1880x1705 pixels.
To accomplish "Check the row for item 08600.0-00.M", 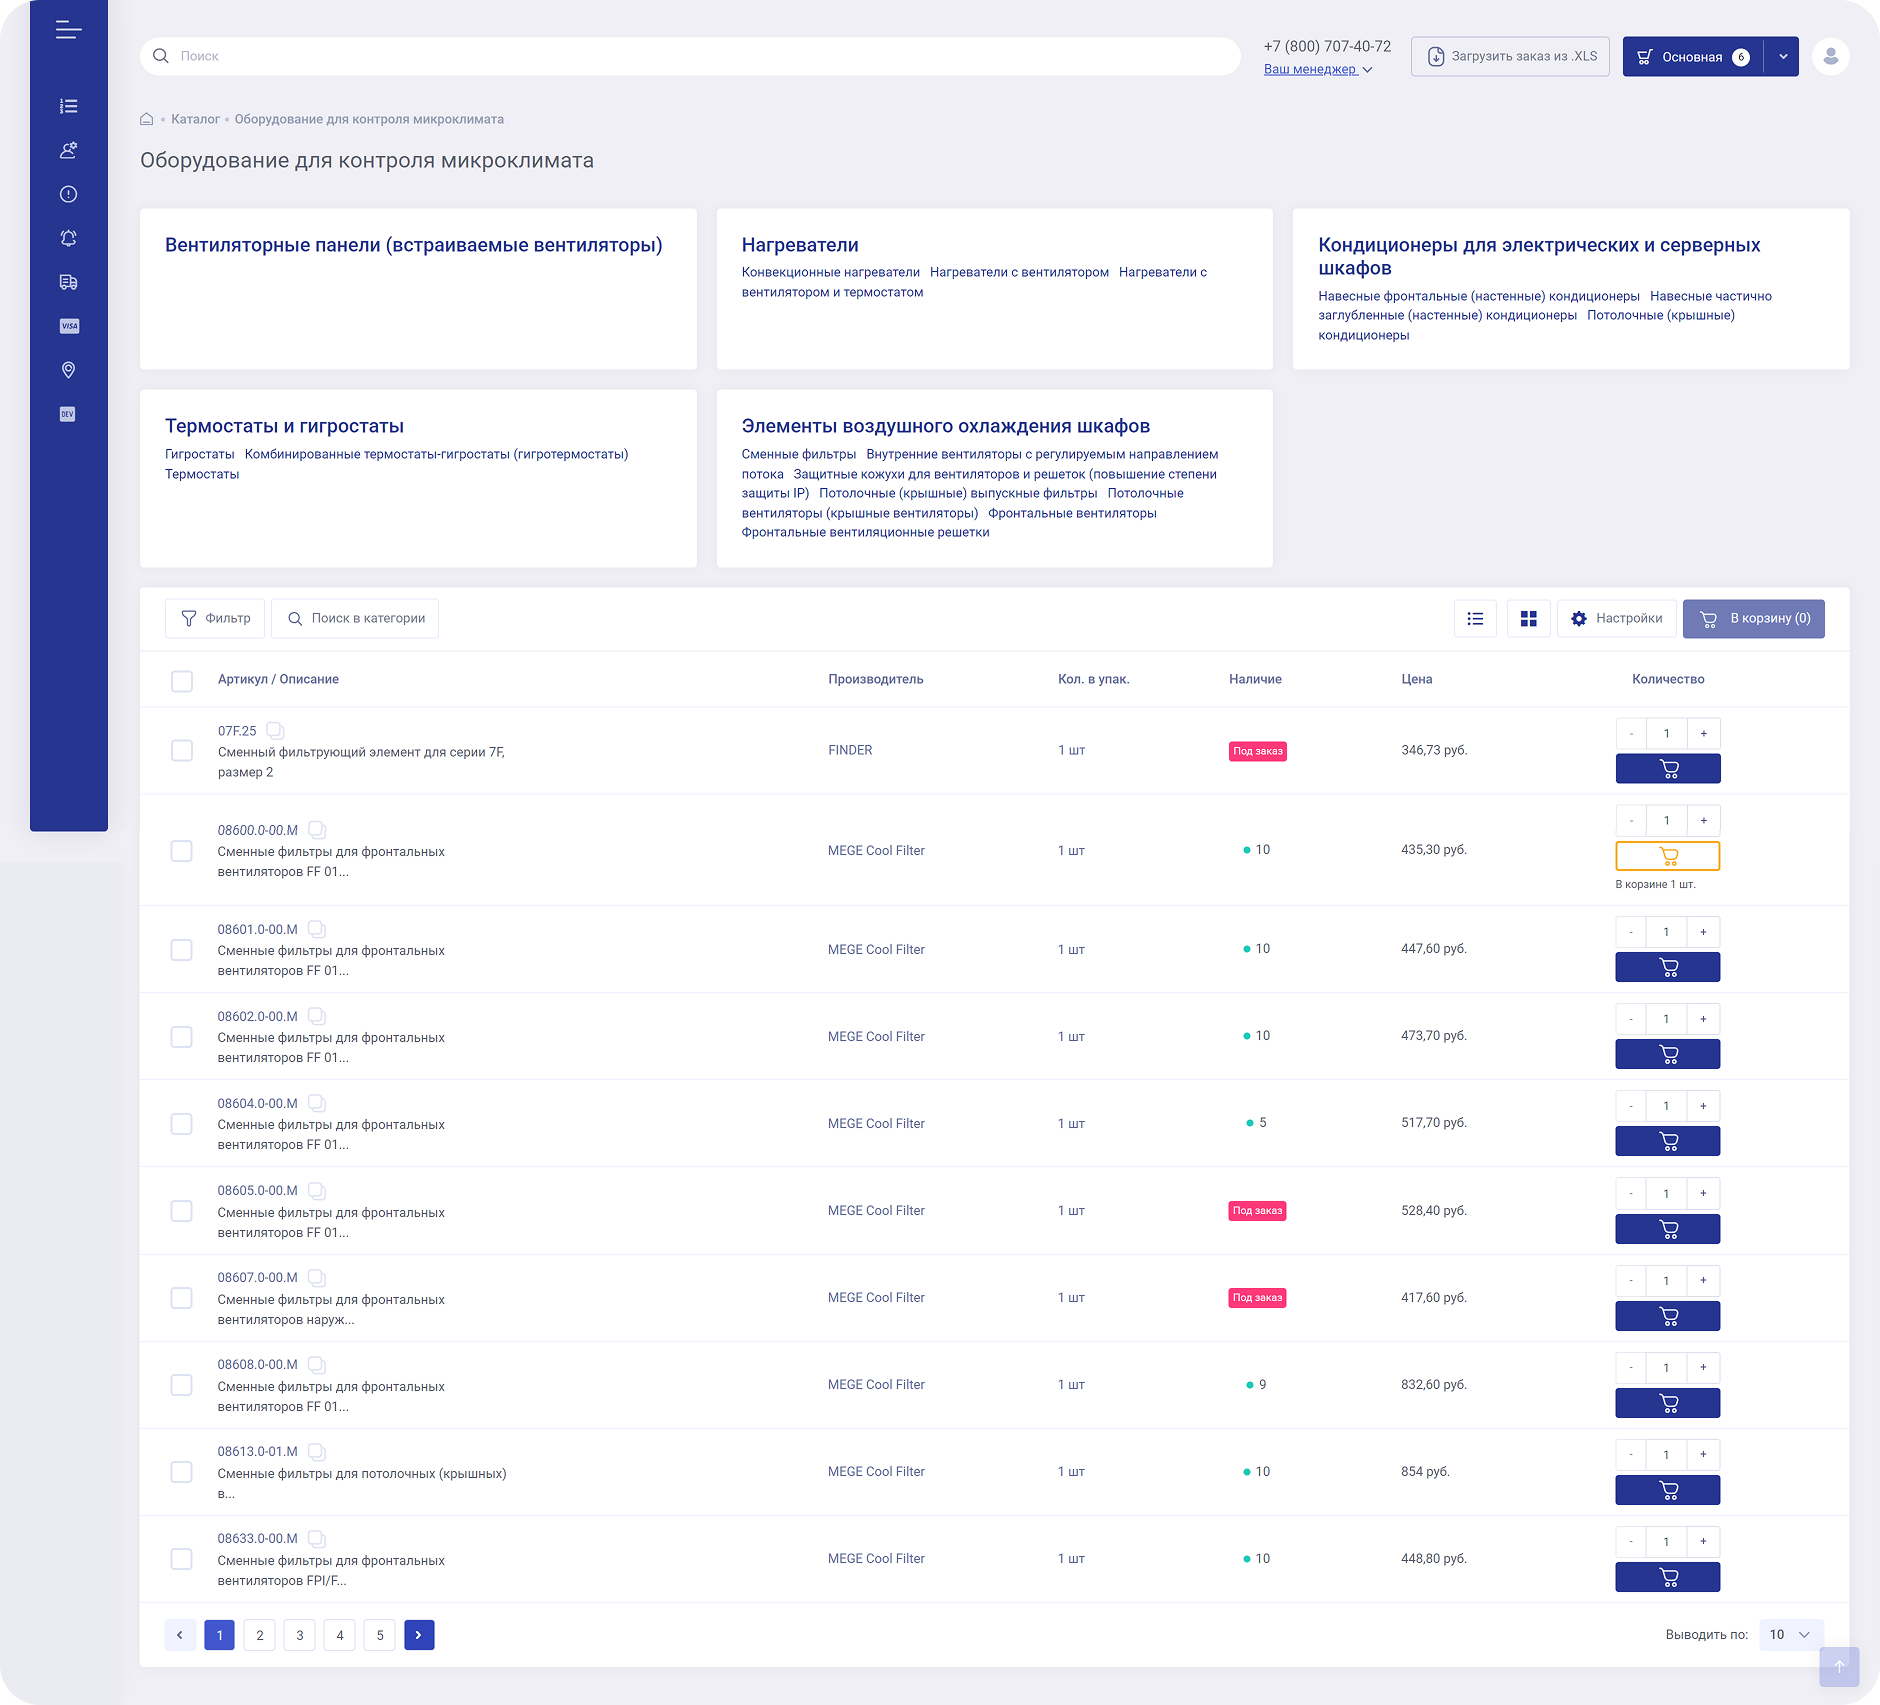I will [182, 851].
